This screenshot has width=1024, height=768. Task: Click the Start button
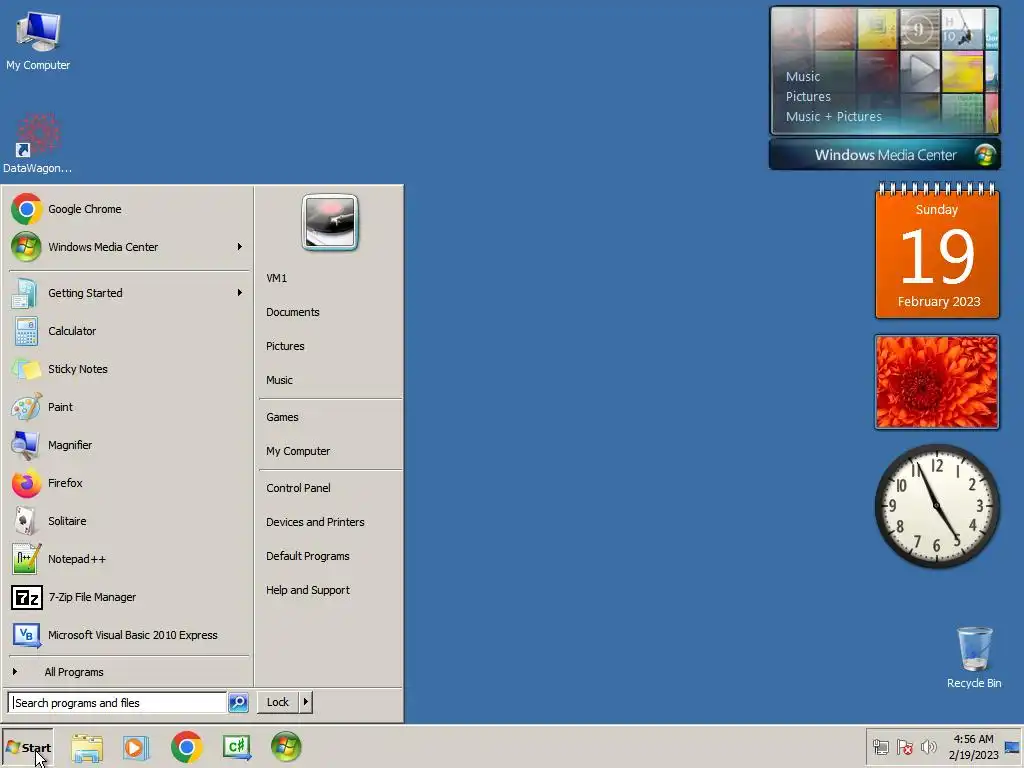(x=27, y=747)
